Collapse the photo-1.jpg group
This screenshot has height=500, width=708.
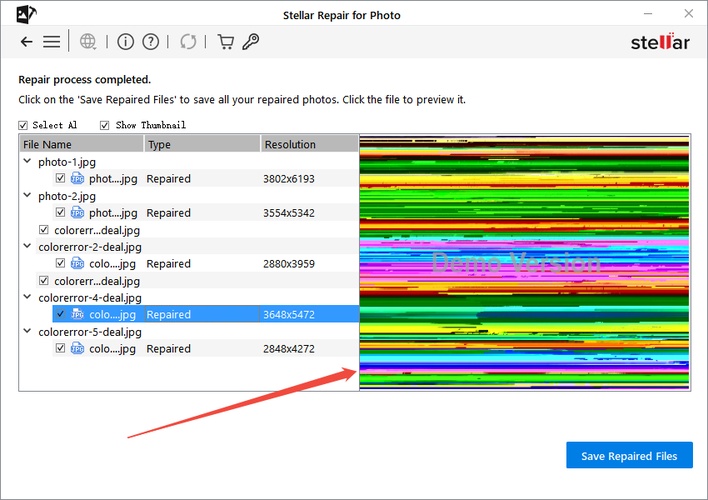tap(27, 161)
